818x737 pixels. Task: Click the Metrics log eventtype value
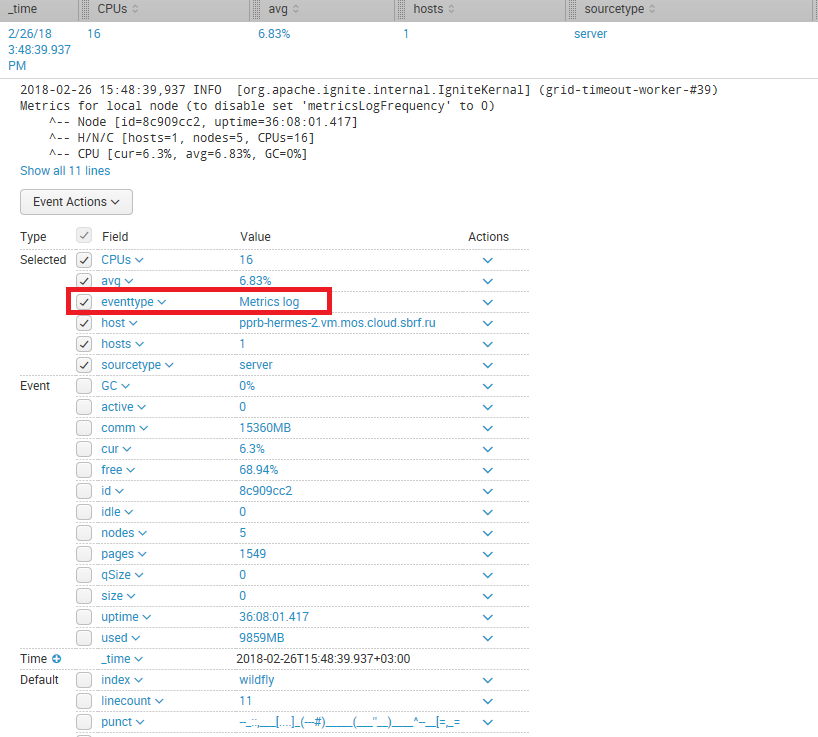[x=269, y=302]
